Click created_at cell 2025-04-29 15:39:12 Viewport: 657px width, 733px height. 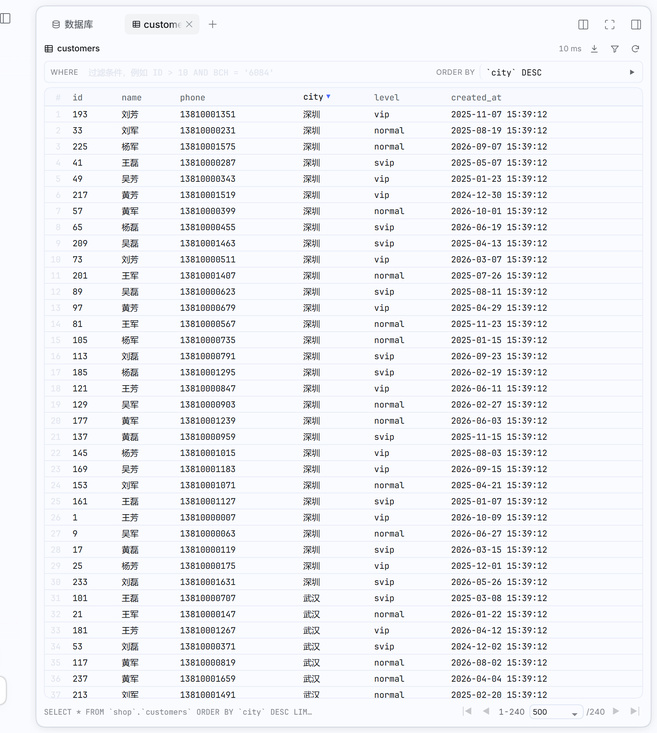499,308
